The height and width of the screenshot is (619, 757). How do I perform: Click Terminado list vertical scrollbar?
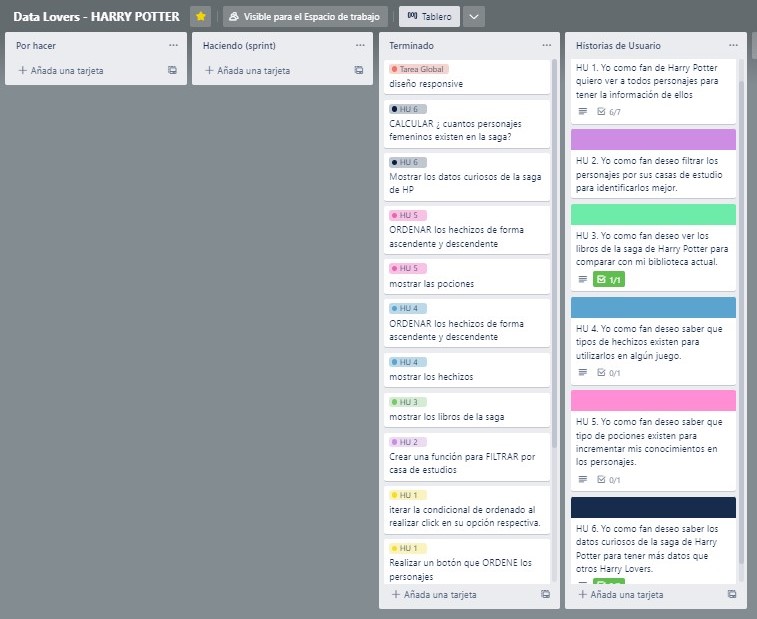pos(554,253)
